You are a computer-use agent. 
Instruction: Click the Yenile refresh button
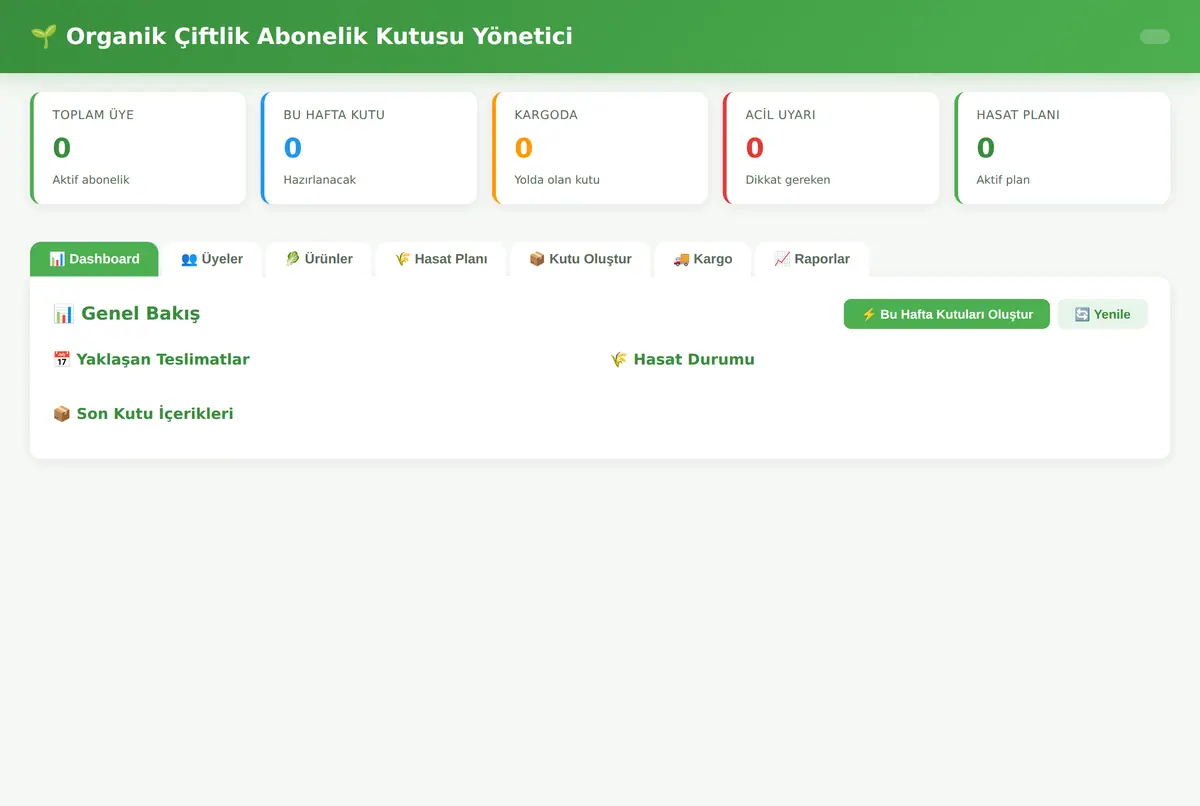[1103, 314]
